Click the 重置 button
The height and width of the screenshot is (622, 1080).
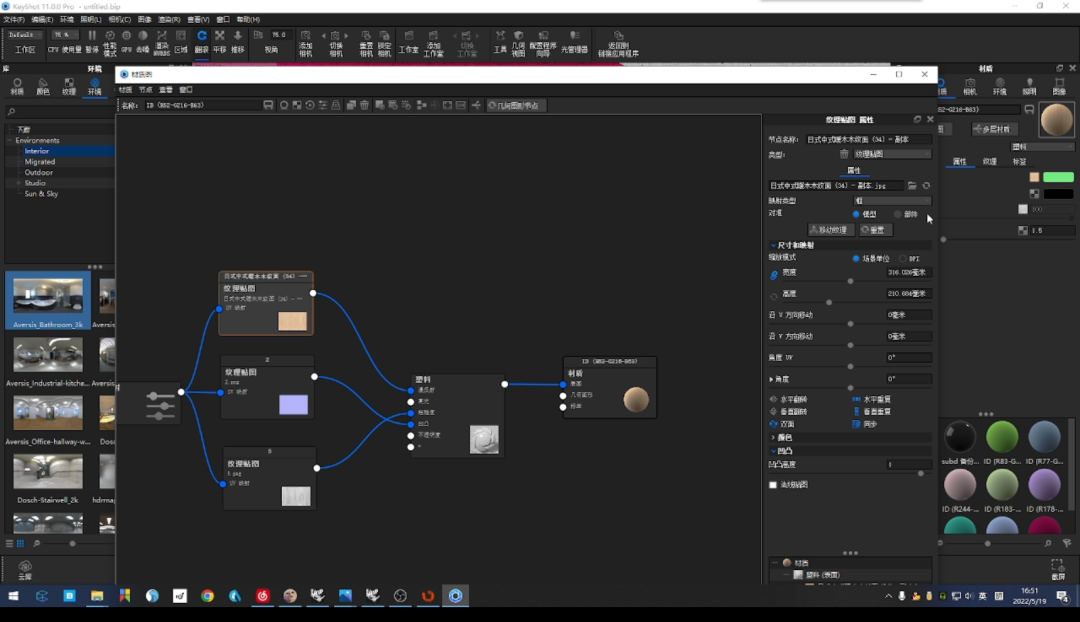coord(875,230)
